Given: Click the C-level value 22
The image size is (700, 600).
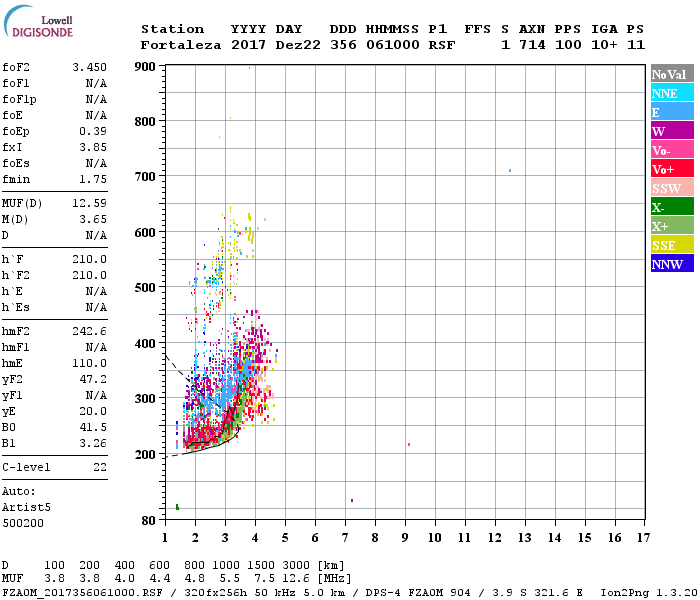Looking at the screenshot, I should [x=100, y=467].
